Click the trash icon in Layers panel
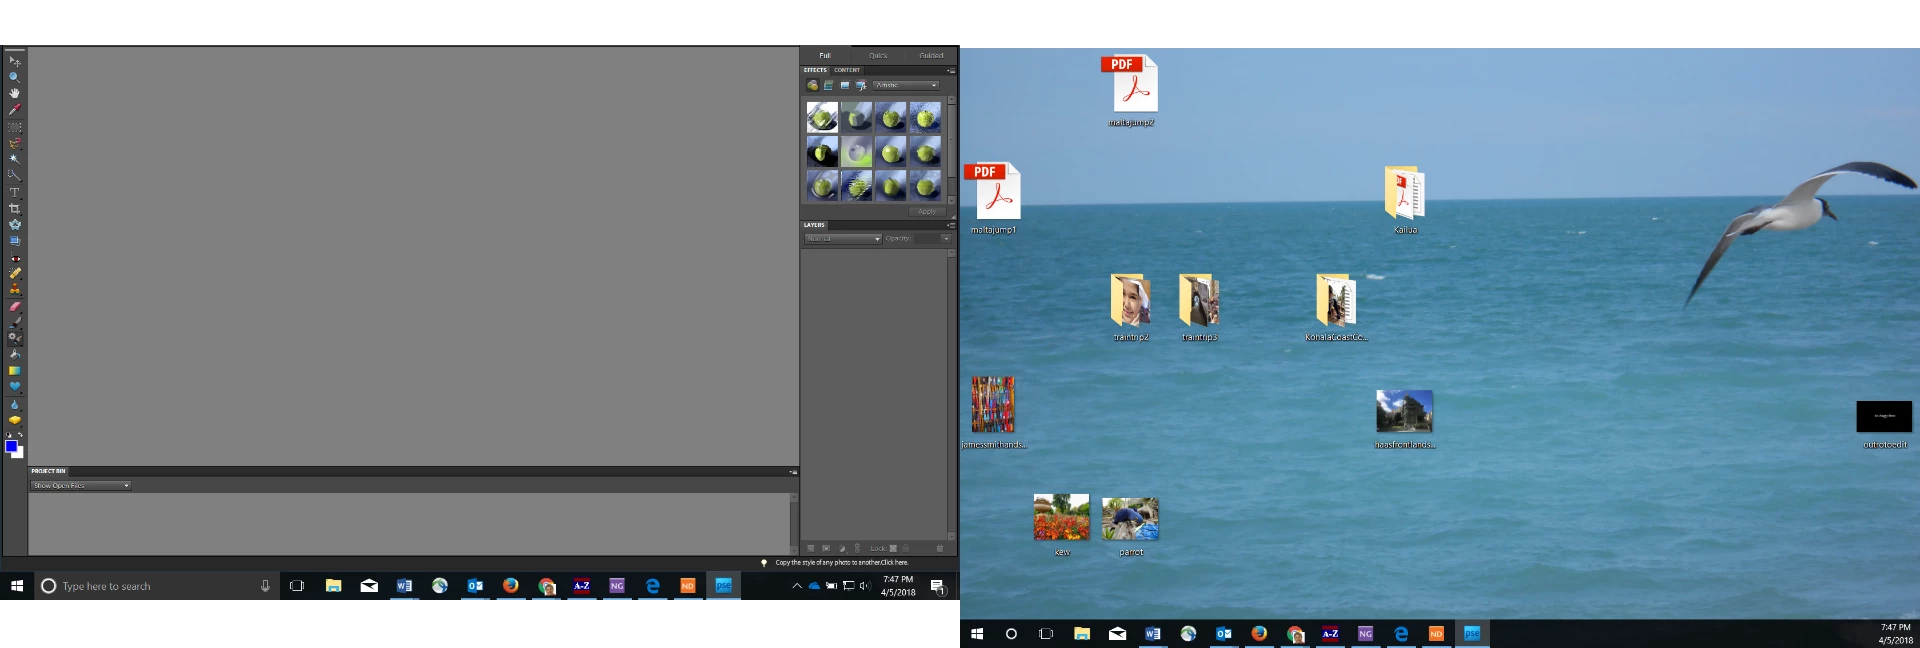The width and height of the screenshot is (1920, 648). 940,548
